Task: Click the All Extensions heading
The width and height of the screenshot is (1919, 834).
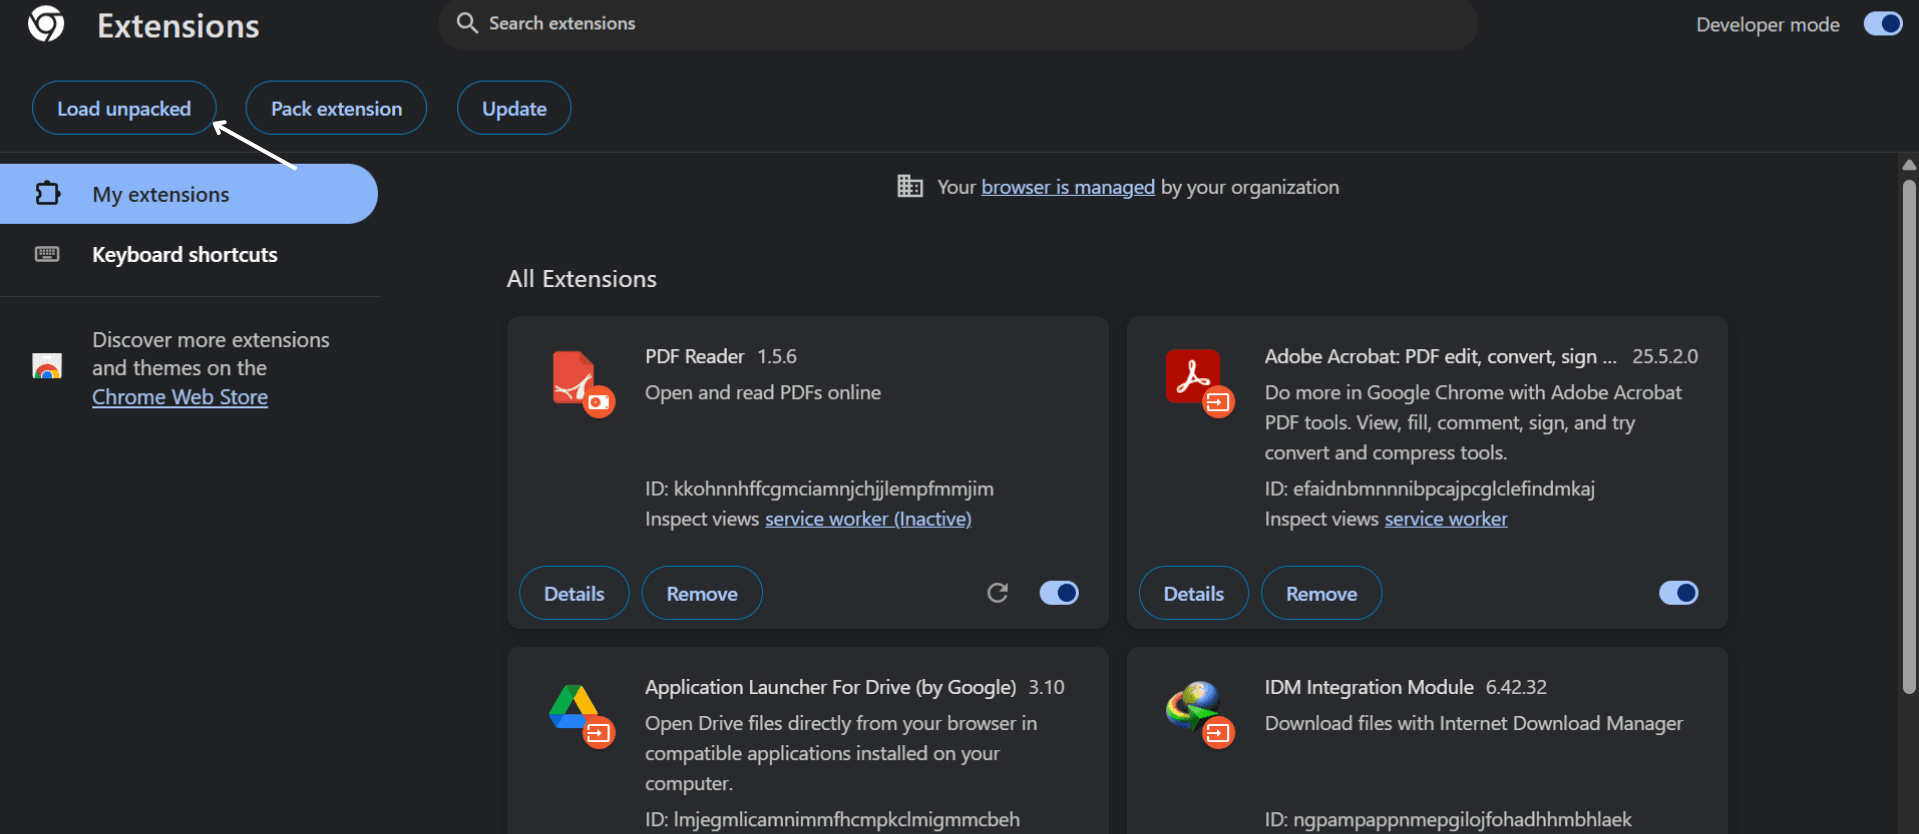Action: (582, 279)
